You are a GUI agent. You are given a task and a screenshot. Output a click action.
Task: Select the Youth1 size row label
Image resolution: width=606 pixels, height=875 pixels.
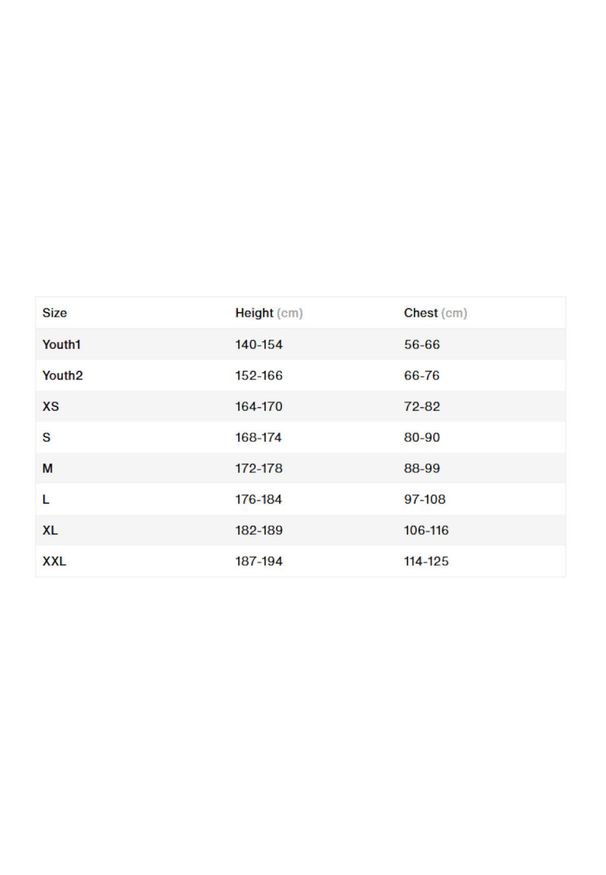pos(61,344)
